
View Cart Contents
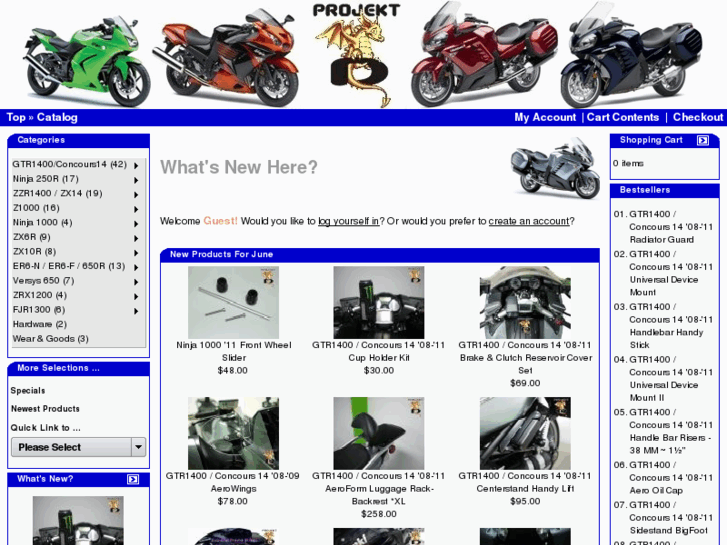[623, 117]
